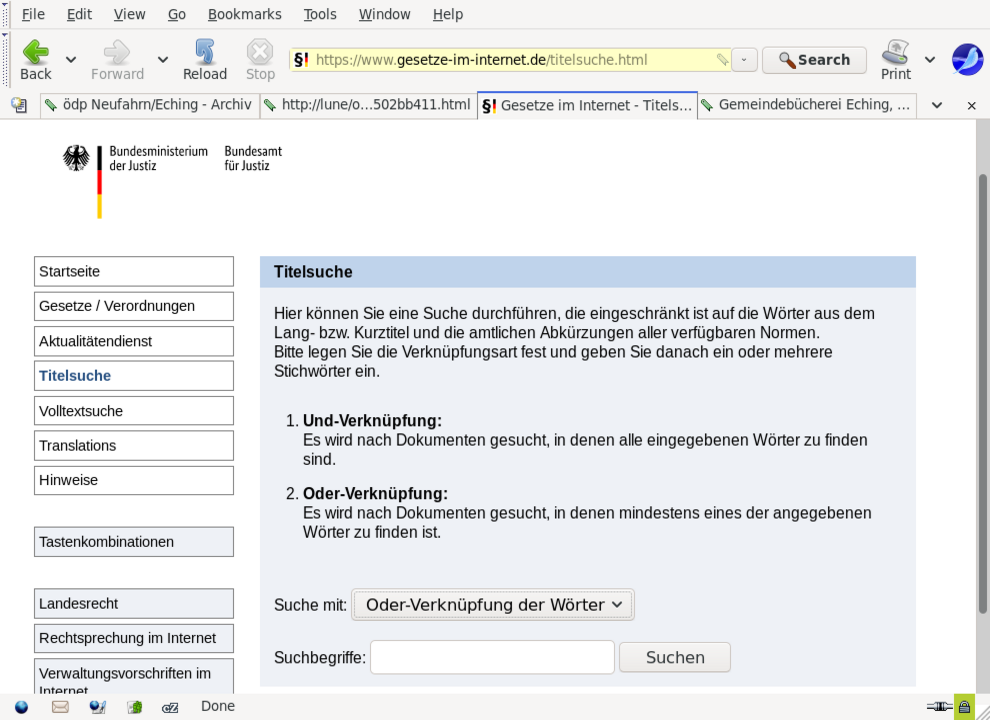Click the bookmark tag icon in URL bar
Image resolution: width=990 pixels, height=720 pixels.
point(722,60)
